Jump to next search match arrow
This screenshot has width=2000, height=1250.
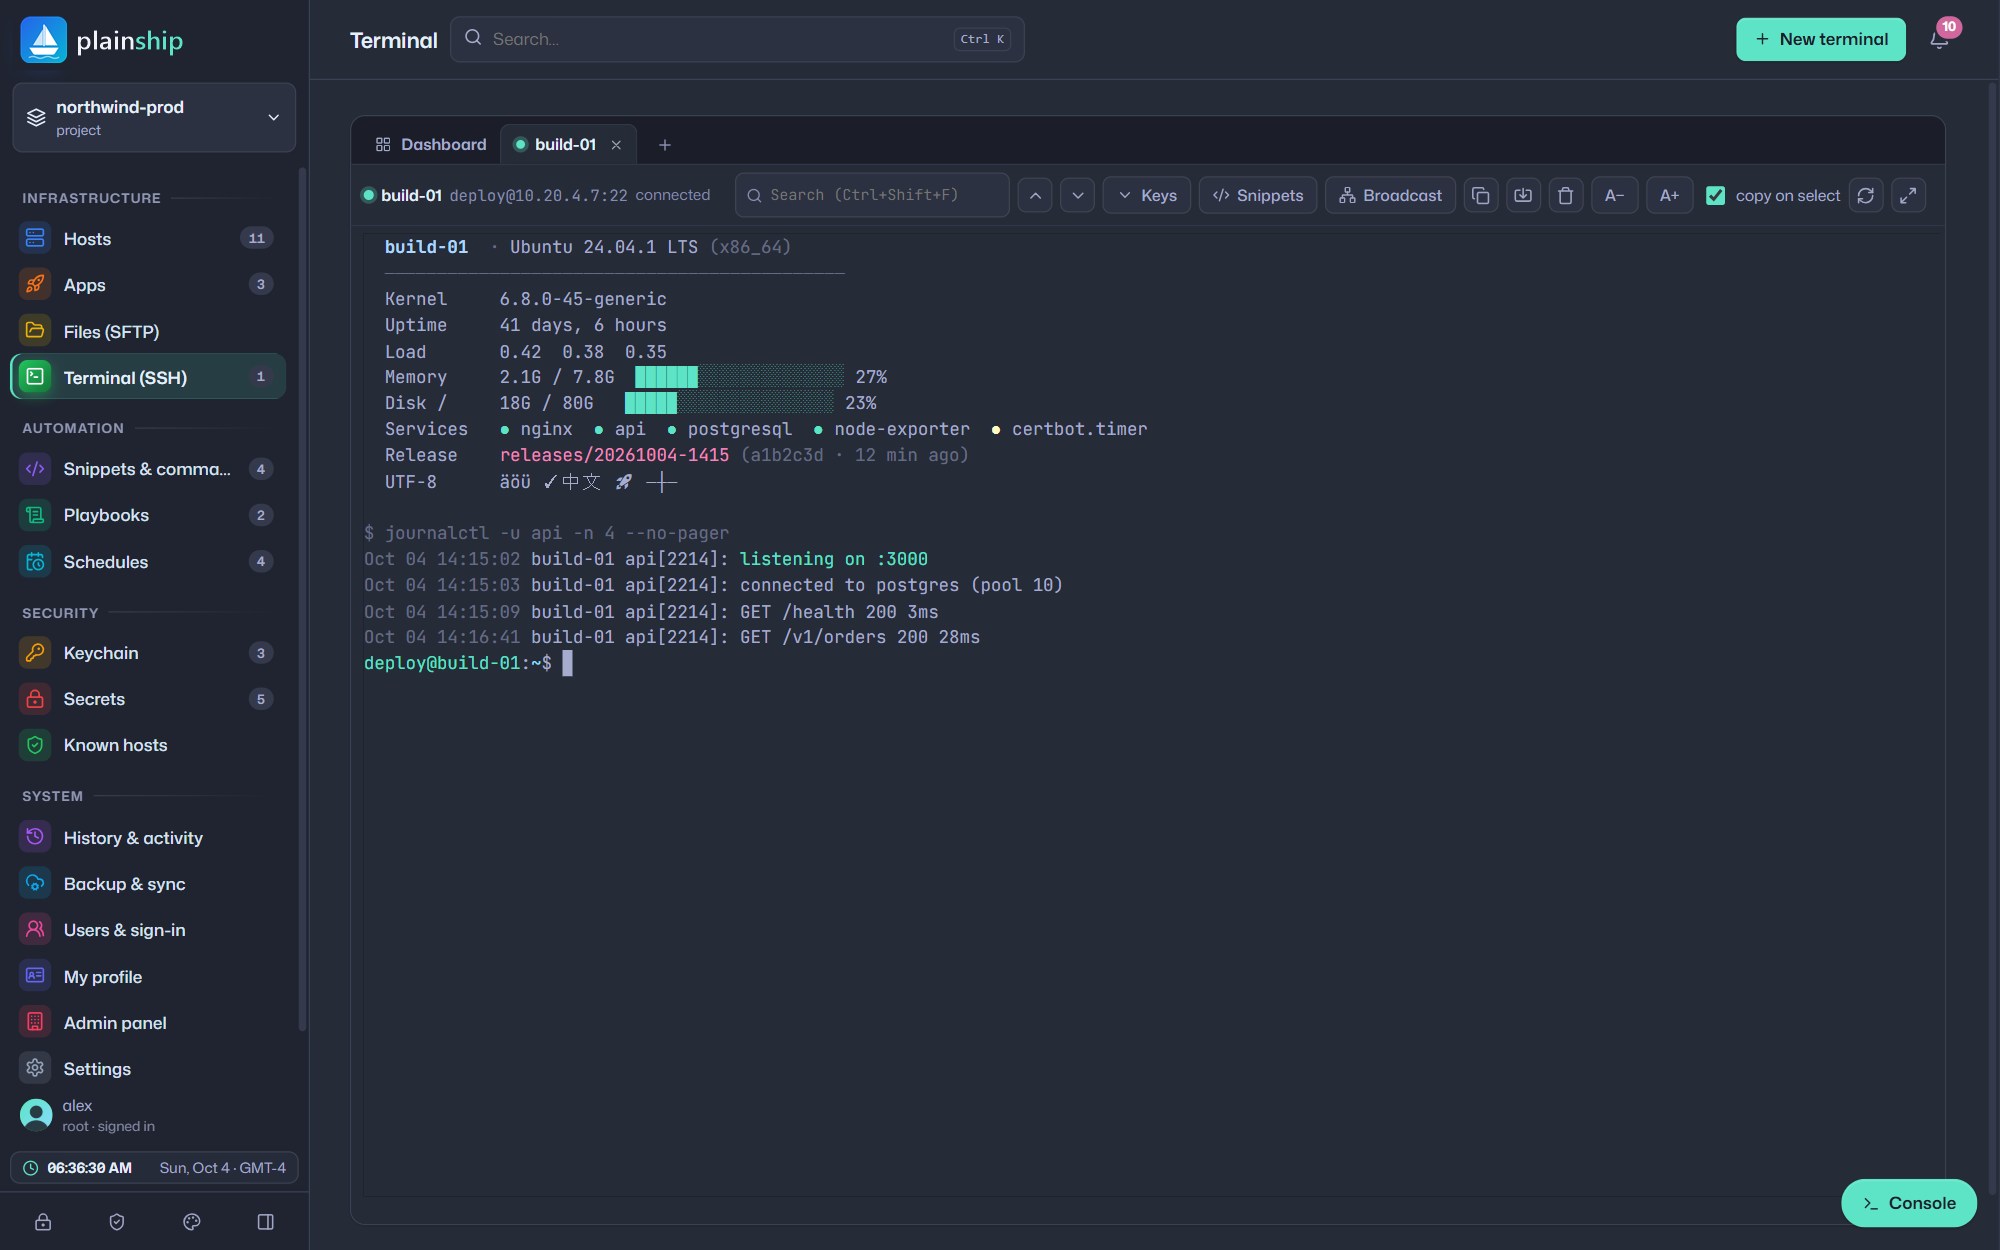(1077, 195)
